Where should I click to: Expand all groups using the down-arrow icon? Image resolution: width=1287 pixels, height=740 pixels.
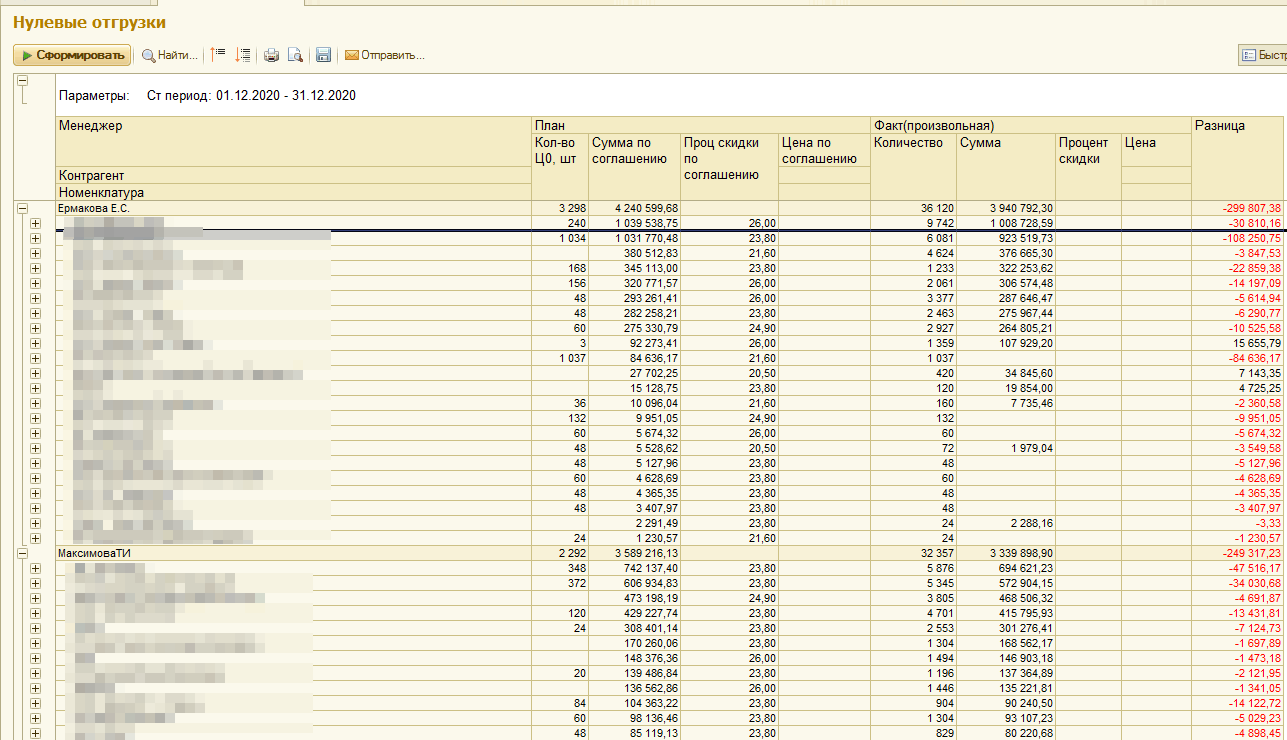point(242,55)
